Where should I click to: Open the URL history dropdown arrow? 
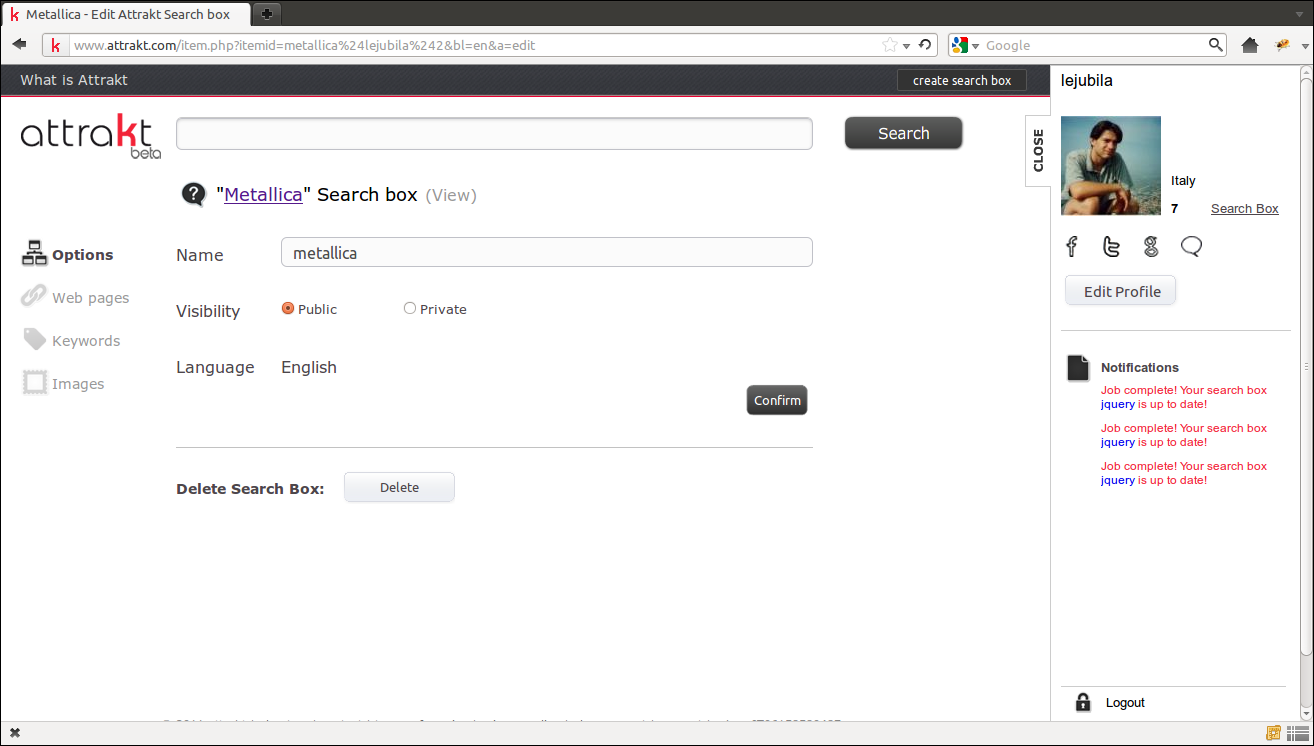click(906, 46)
